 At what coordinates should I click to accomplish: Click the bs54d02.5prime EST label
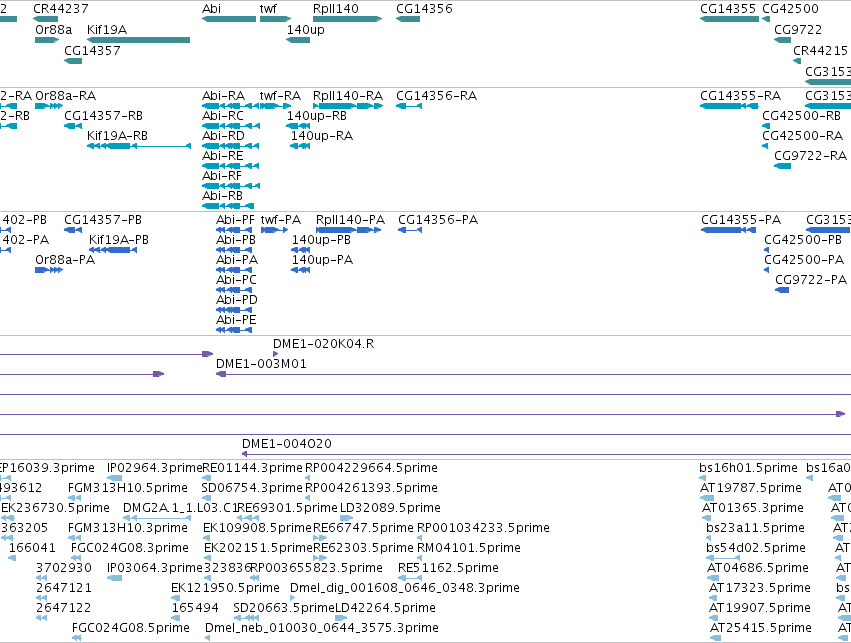756,548
